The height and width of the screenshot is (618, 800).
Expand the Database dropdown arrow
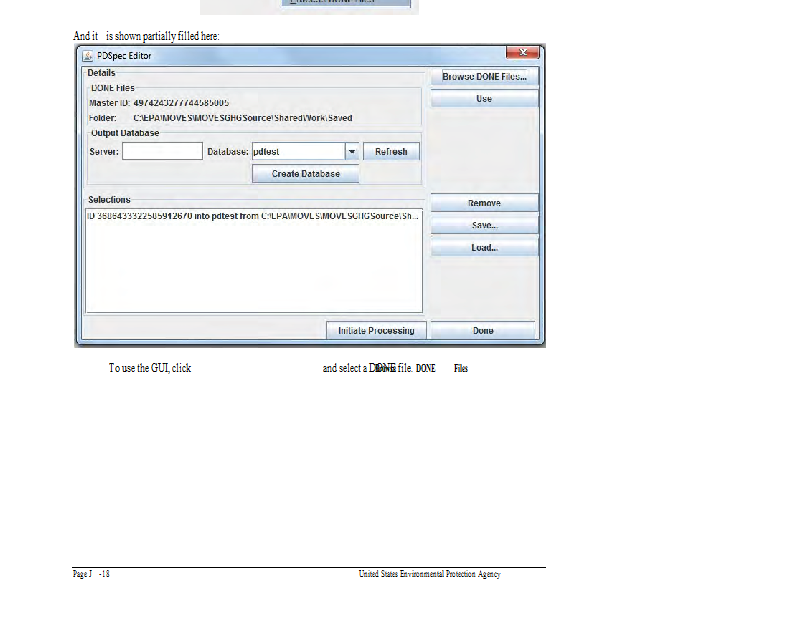click(352, 152)
